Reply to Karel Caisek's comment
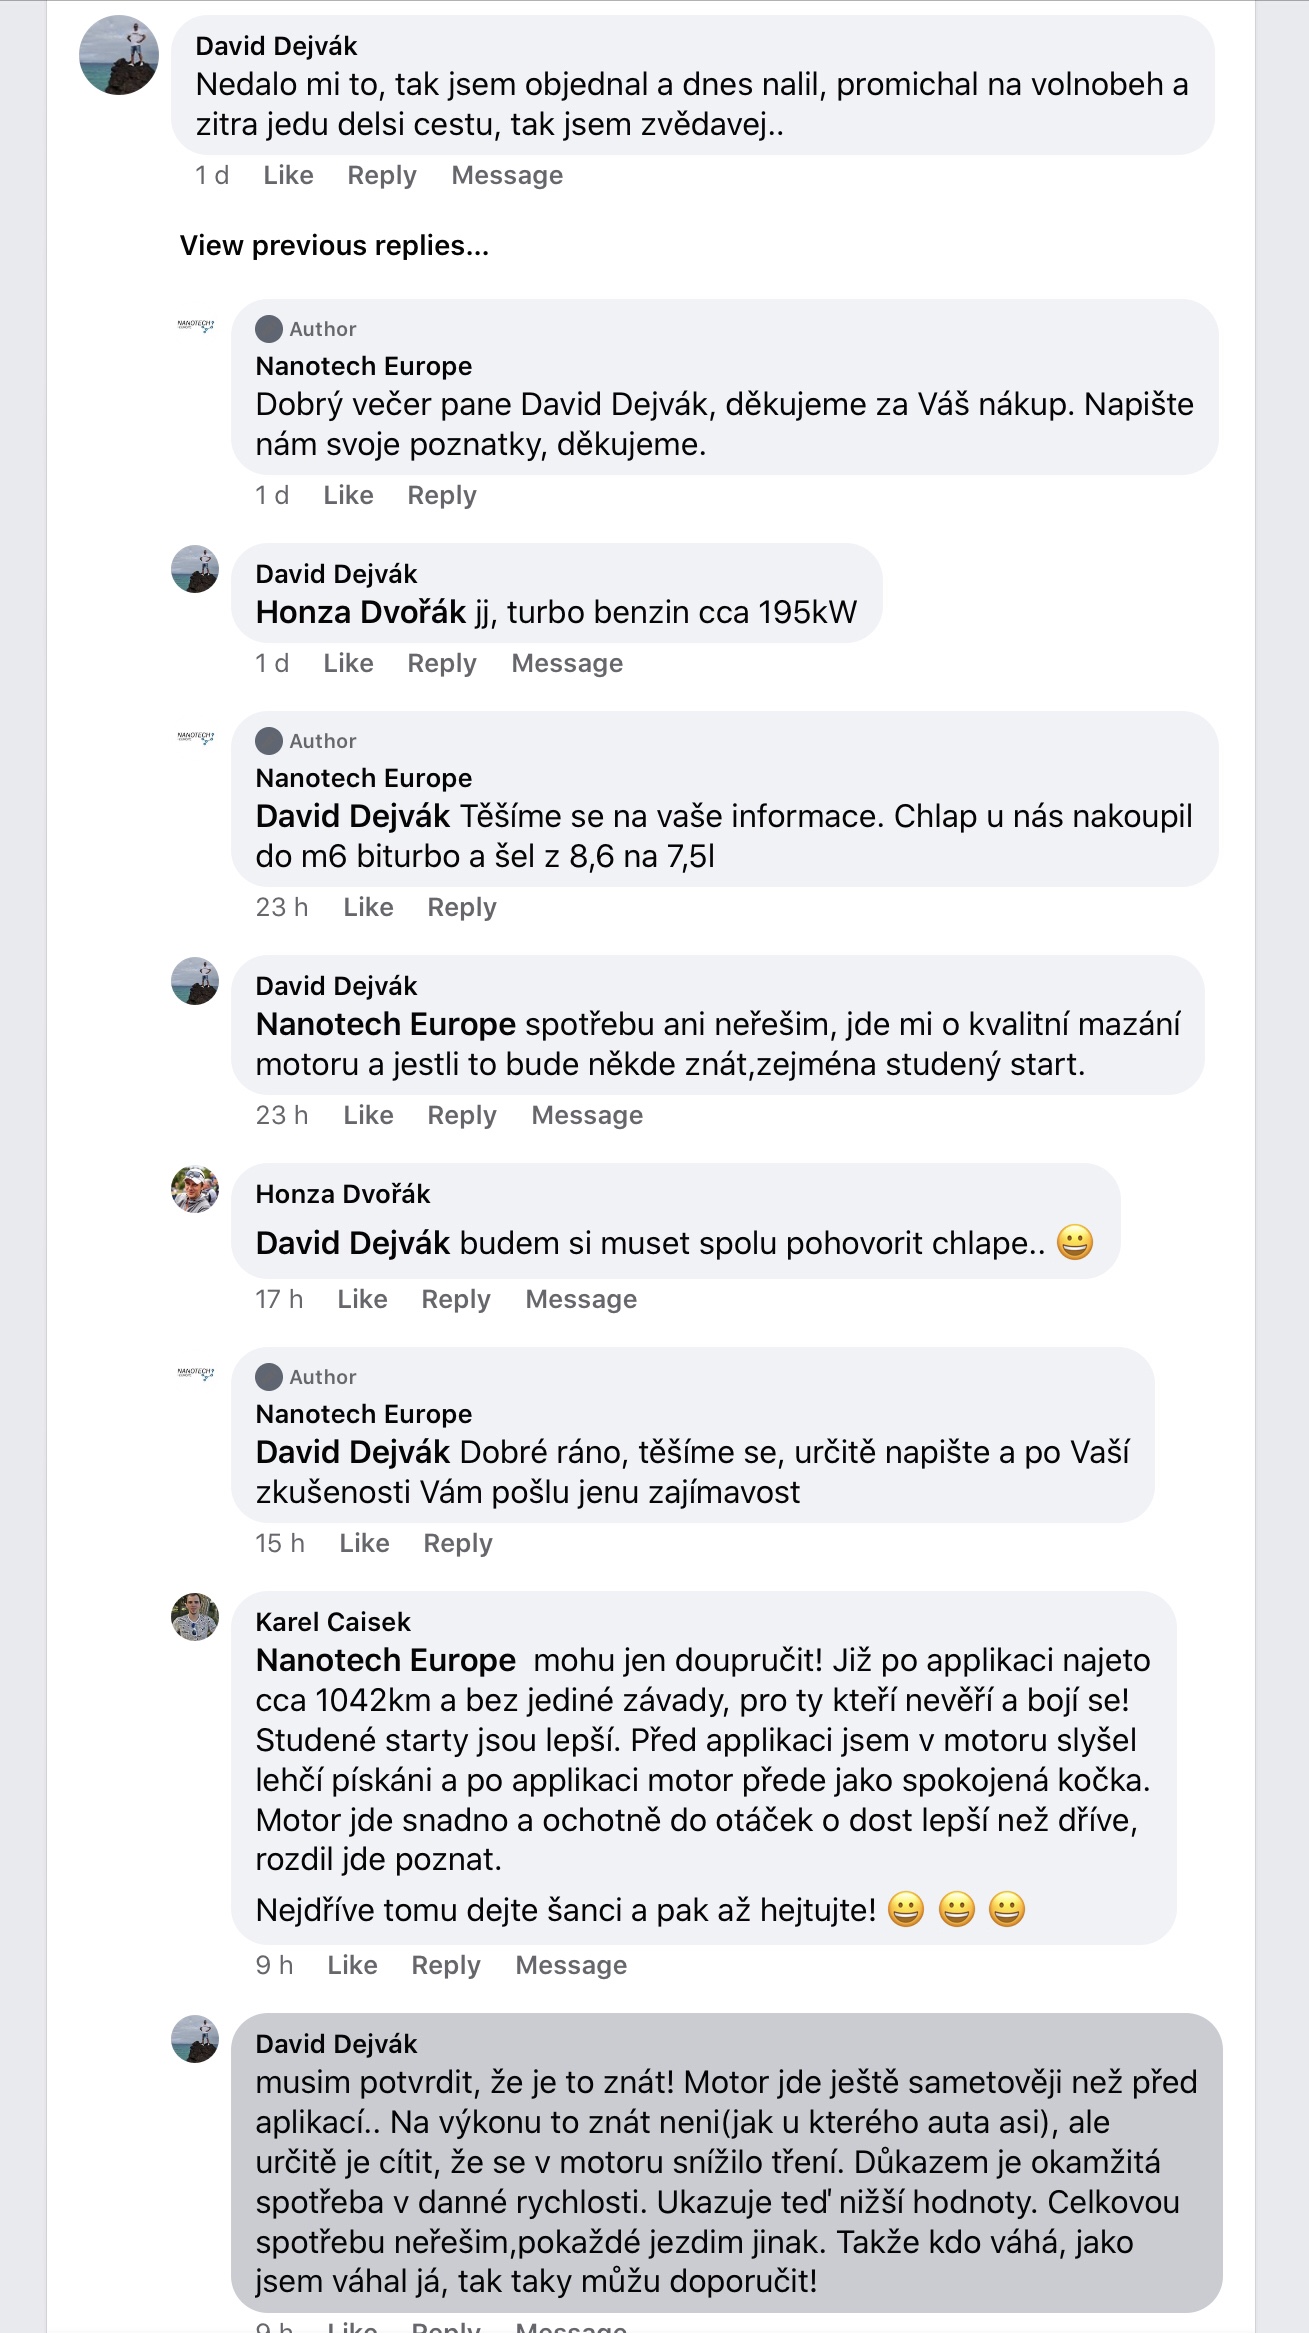Image resolution: width=1309 pixels, height=2333 pixels. 446,1965
